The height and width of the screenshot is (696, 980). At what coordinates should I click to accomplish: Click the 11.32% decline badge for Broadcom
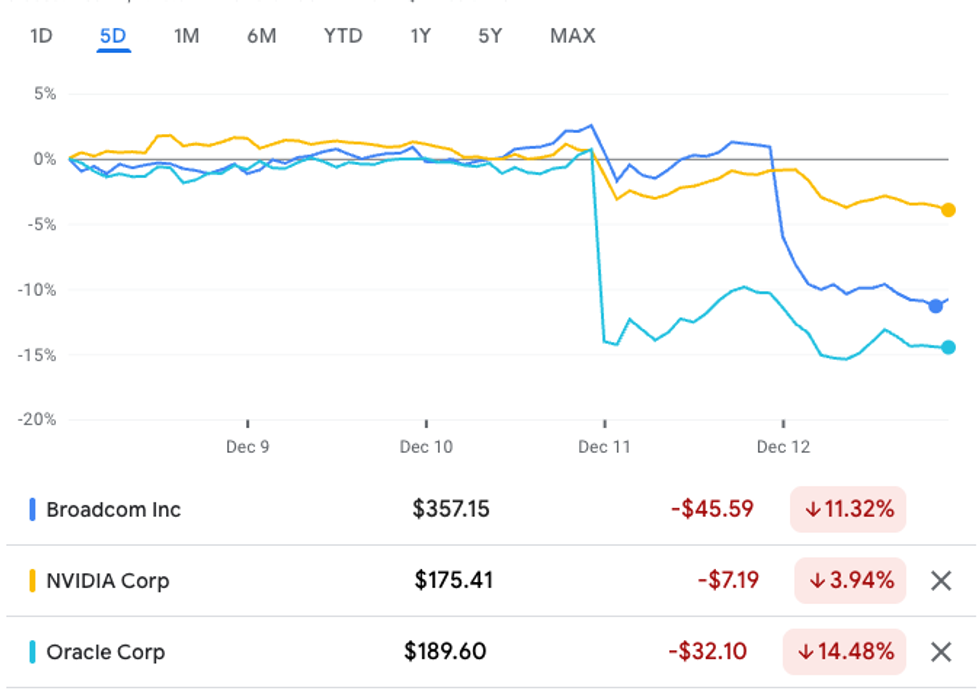pyautogui.click(x=847, y=510)
